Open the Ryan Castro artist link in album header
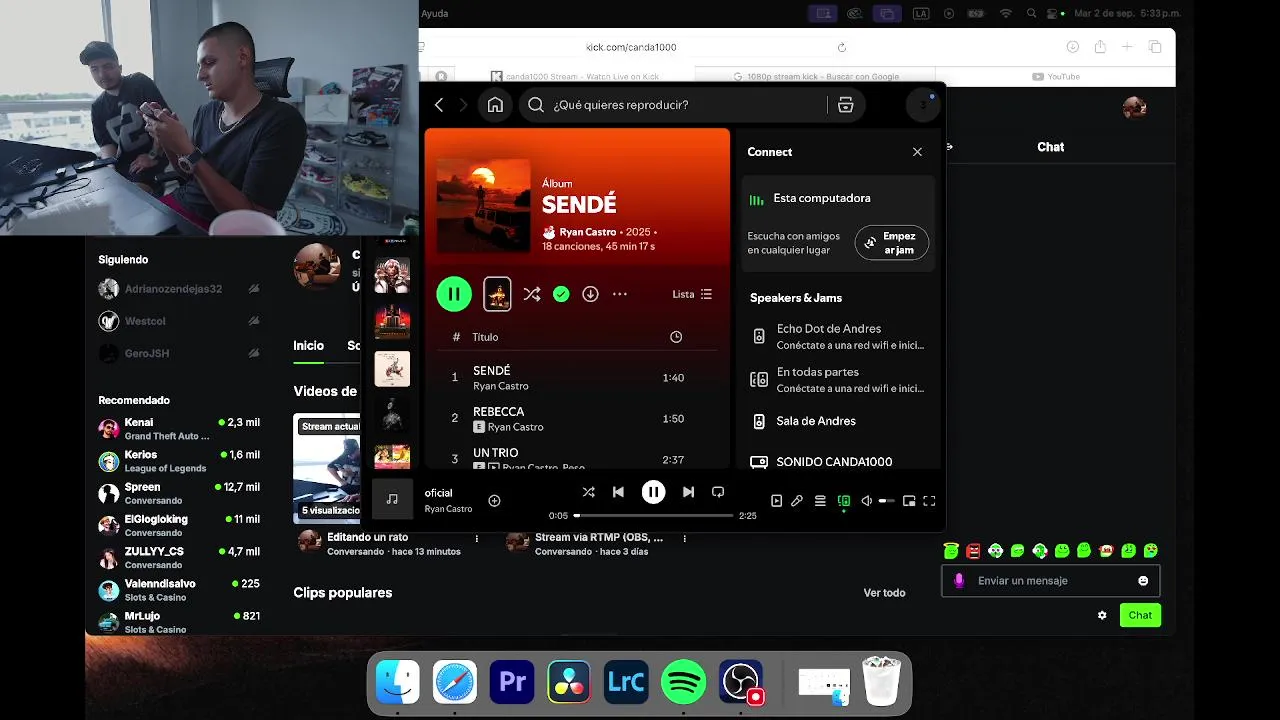This screenshot has width=1280, height=720. point(587,232)
